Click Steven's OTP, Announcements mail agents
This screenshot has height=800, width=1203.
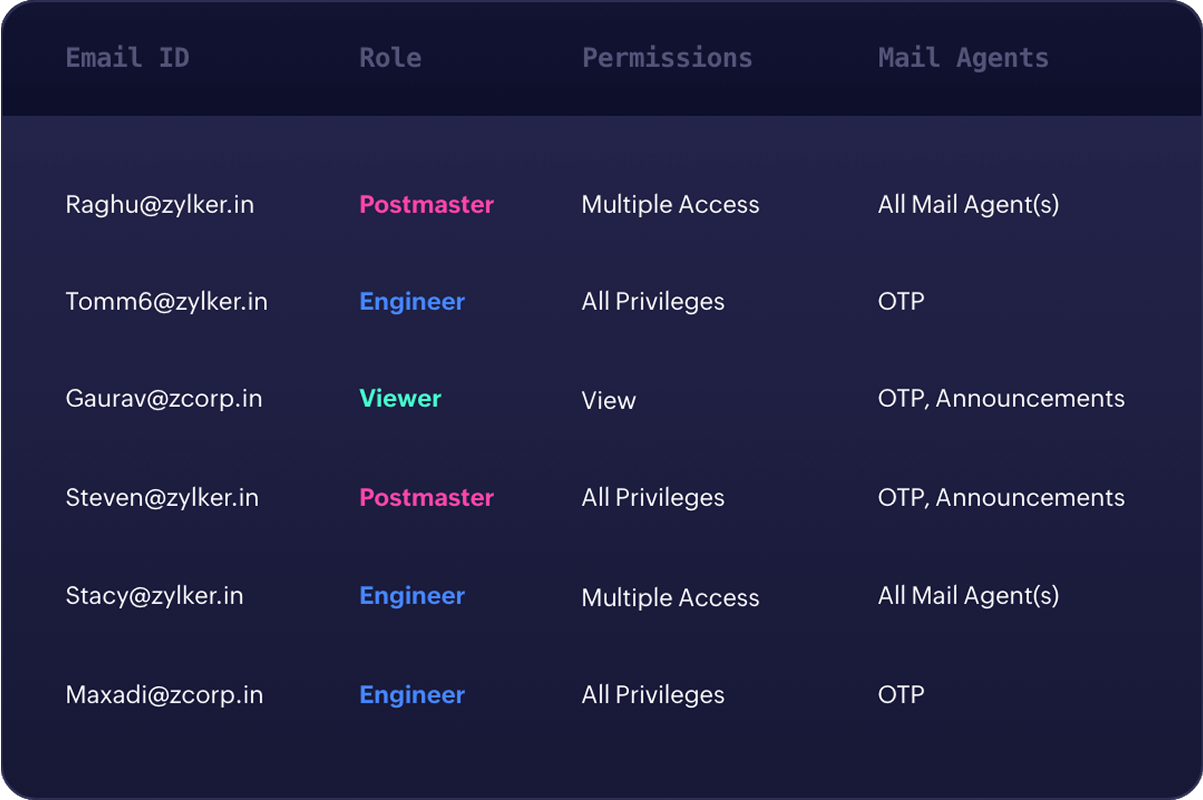point(1001,498)
